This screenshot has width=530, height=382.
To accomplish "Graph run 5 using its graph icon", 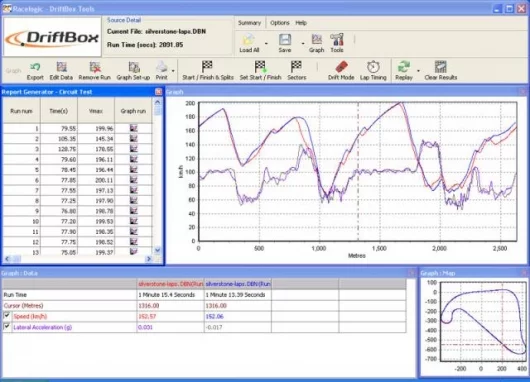I will click(x=134, y=169).
